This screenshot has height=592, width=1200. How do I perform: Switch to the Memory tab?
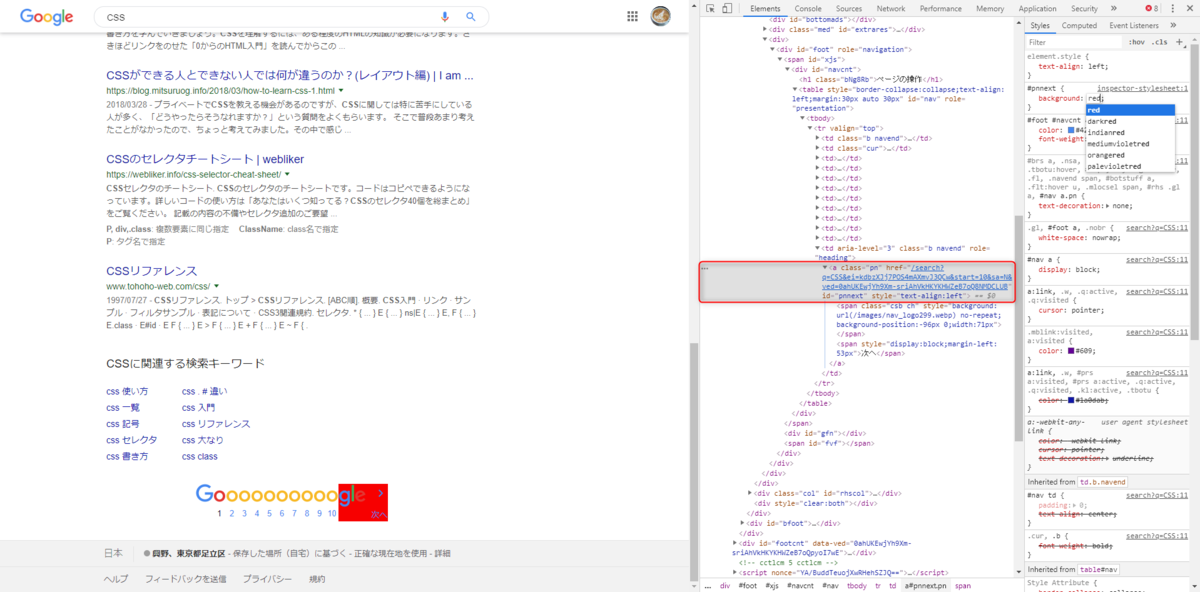pyautogui.click(x=990, y=8)
